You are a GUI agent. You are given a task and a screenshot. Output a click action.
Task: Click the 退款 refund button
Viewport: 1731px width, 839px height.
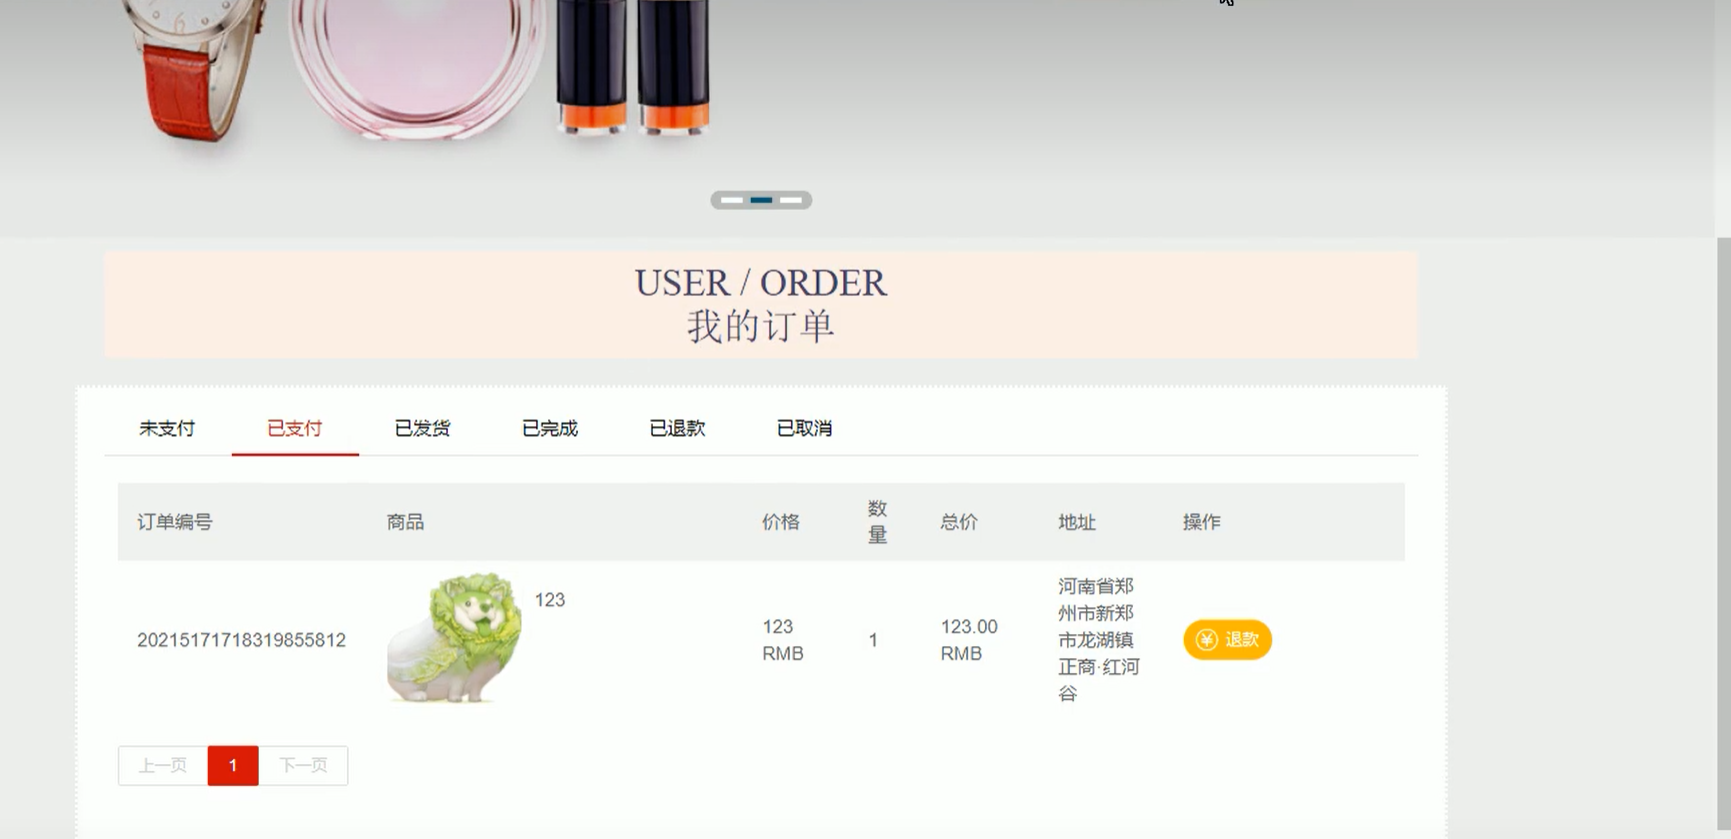[x=1227, y=640]
